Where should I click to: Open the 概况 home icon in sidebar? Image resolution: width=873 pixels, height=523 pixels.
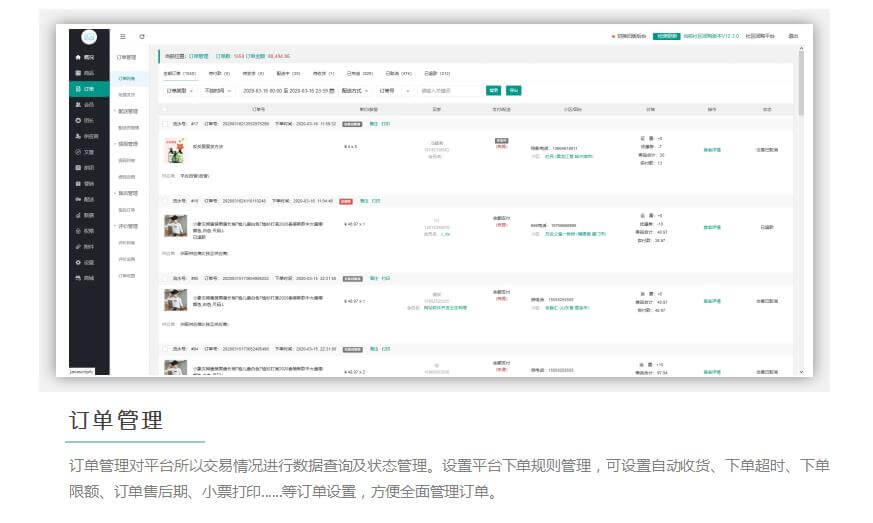pyautogui.click(x=78, y=58)
